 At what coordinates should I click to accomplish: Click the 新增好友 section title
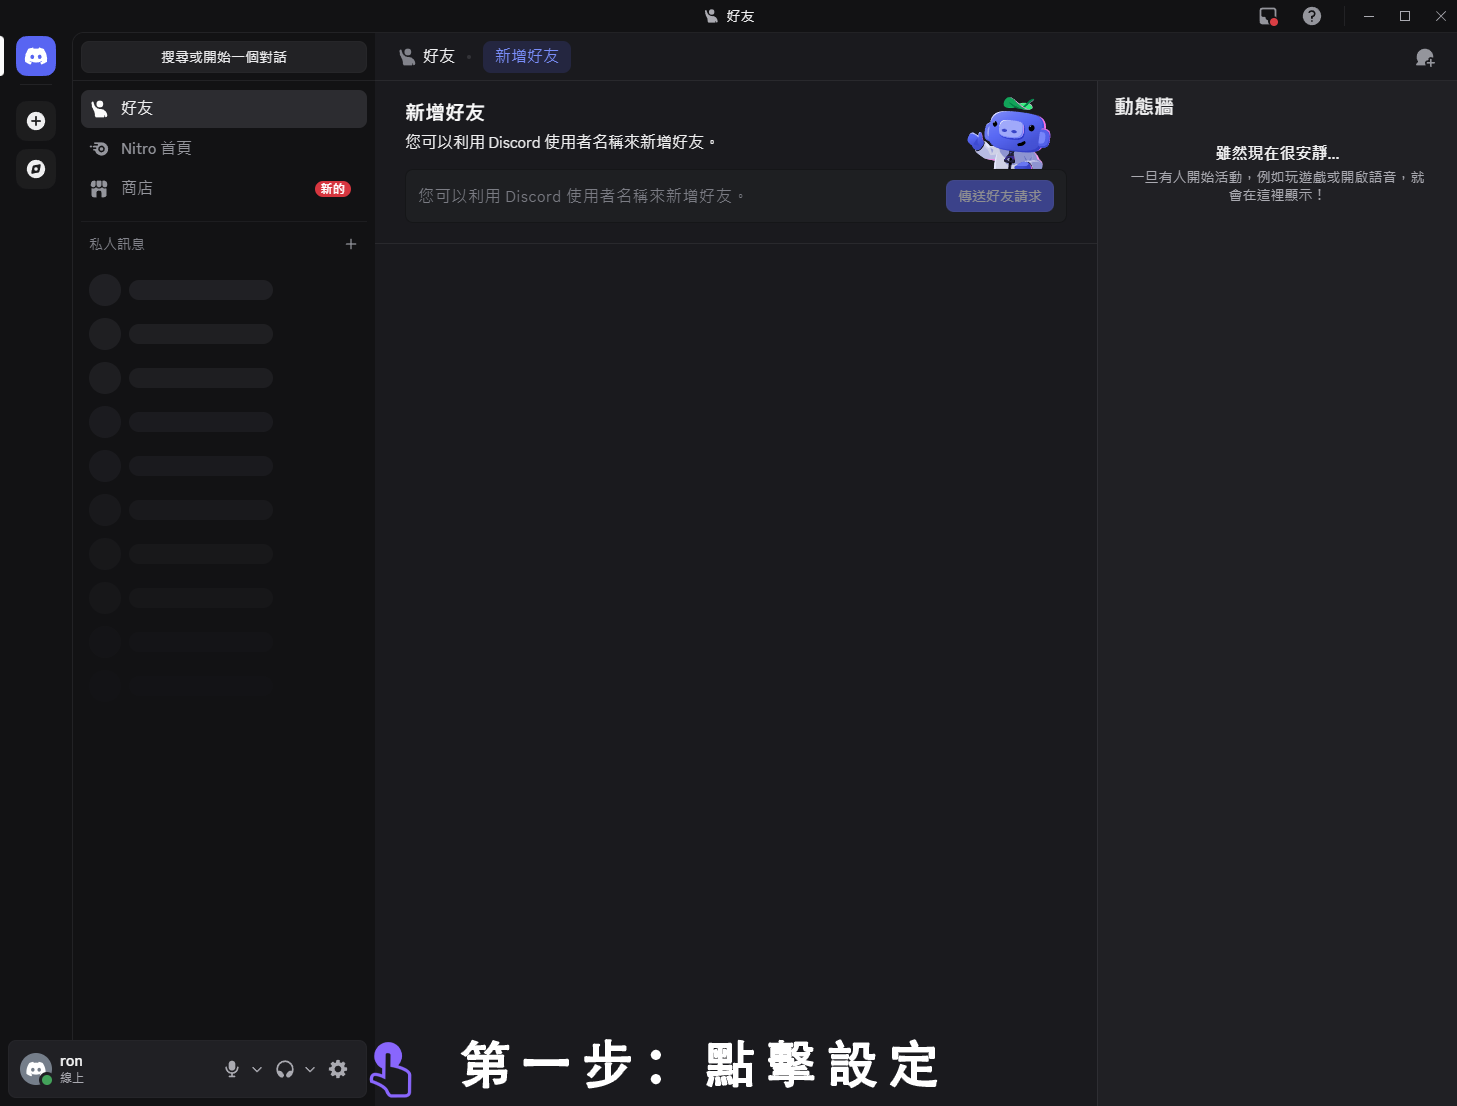click(x=445, y=113)
